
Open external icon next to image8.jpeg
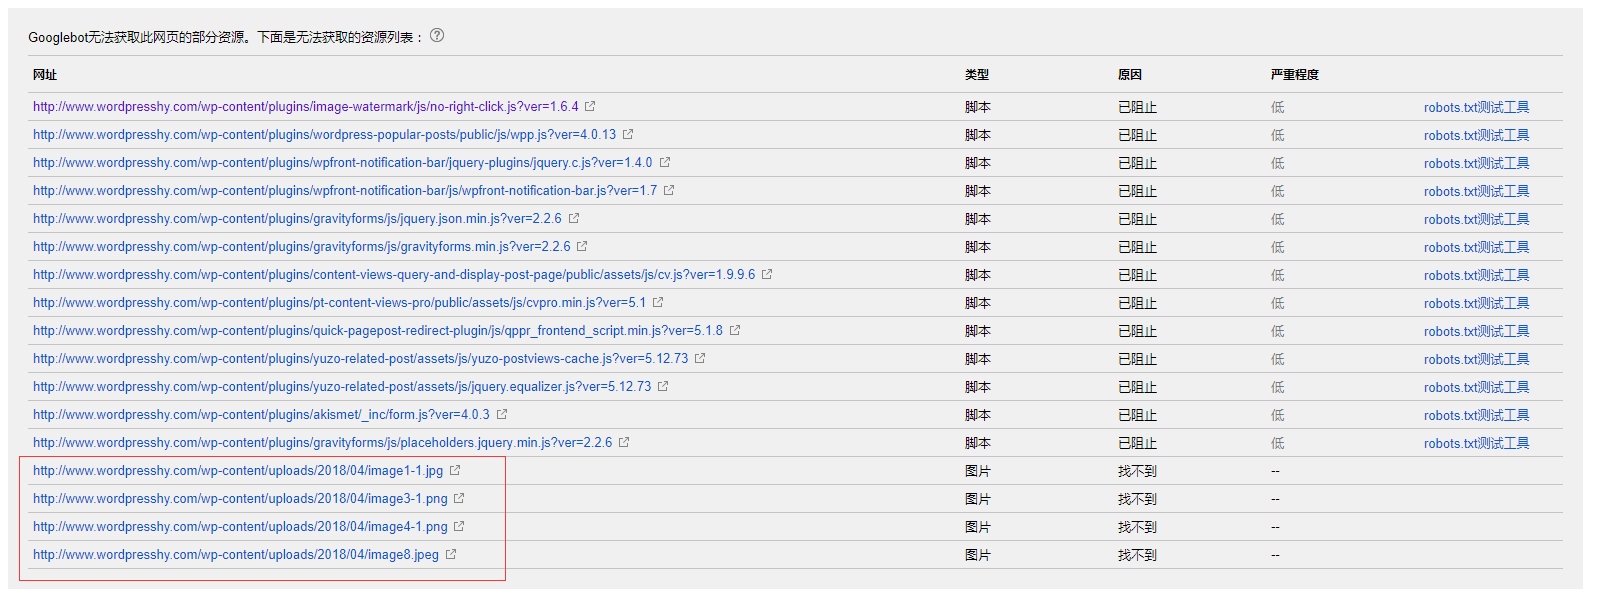[x=451, y=554]
